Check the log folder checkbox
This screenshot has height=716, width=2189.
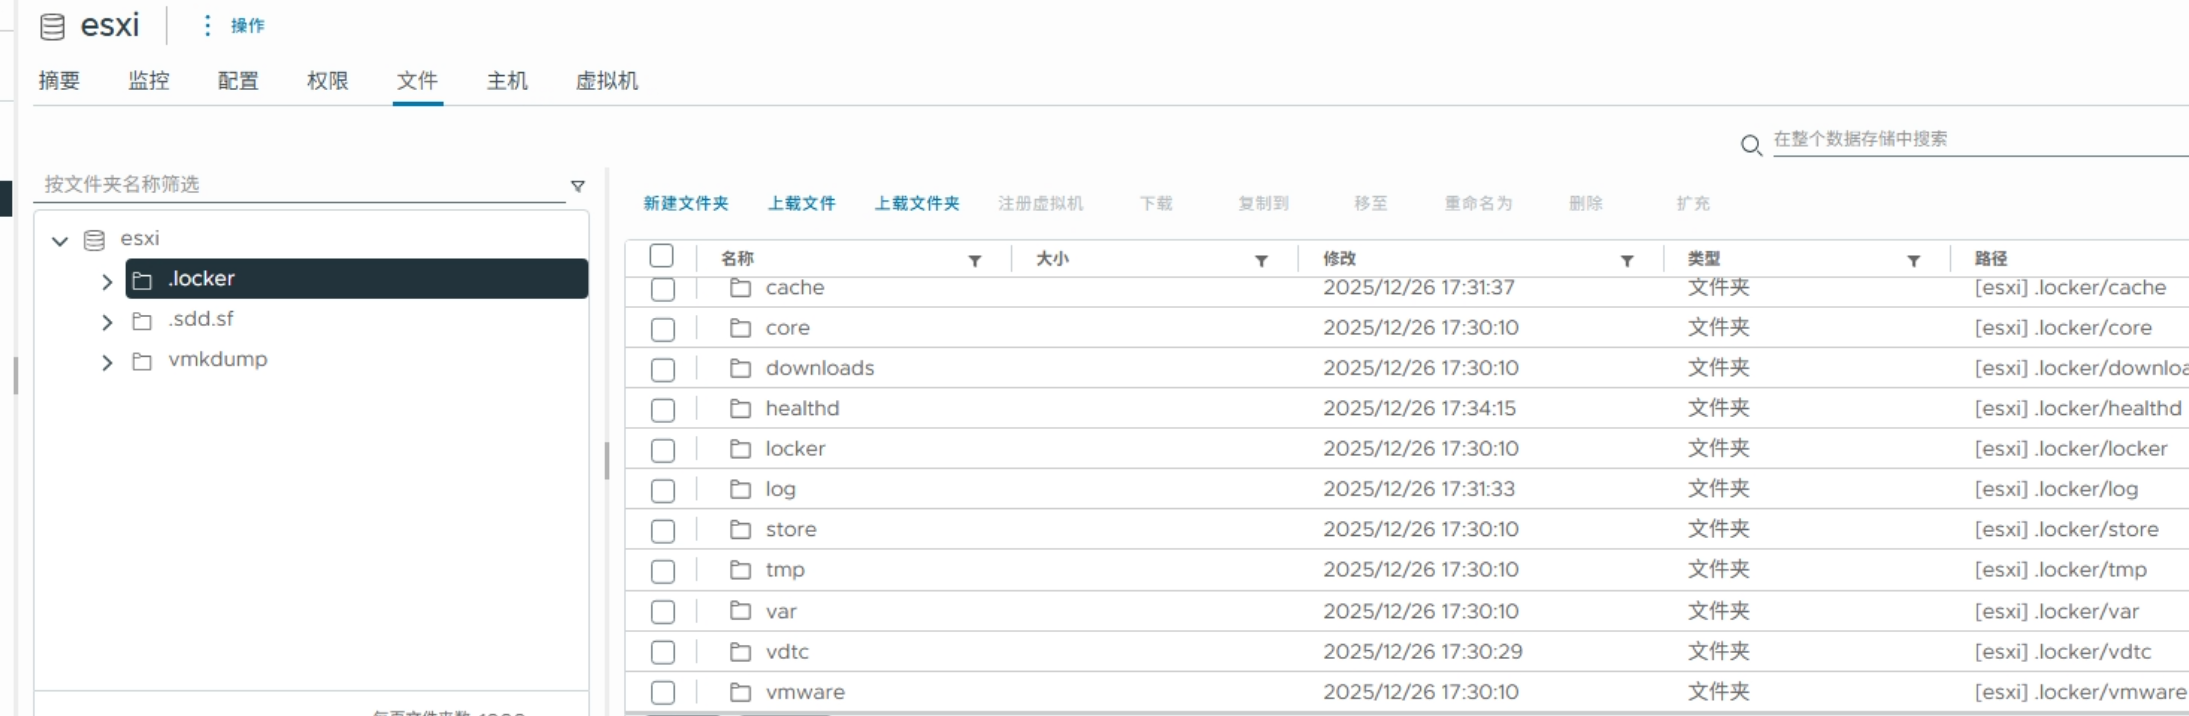coord(662,491)
